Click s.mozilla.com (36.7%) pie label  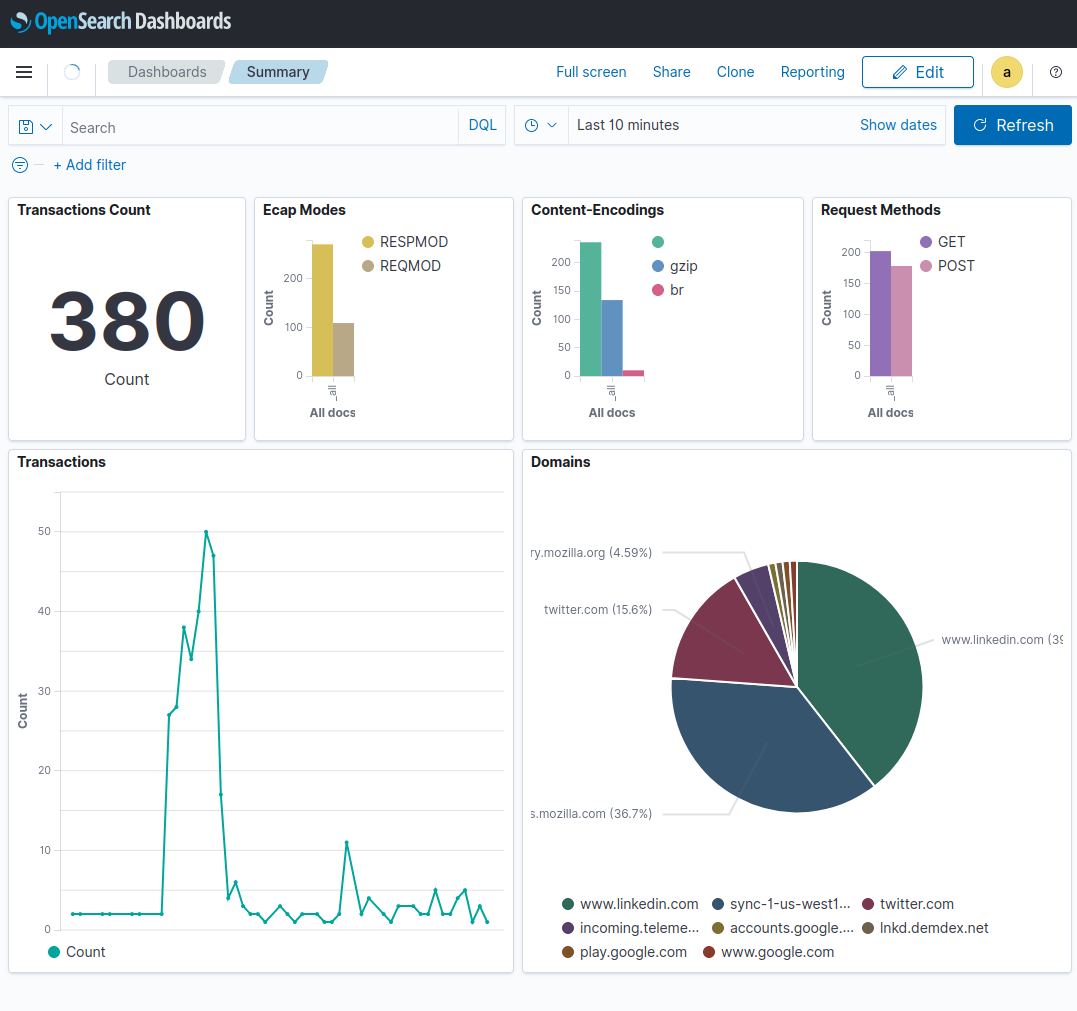(591, 813)
